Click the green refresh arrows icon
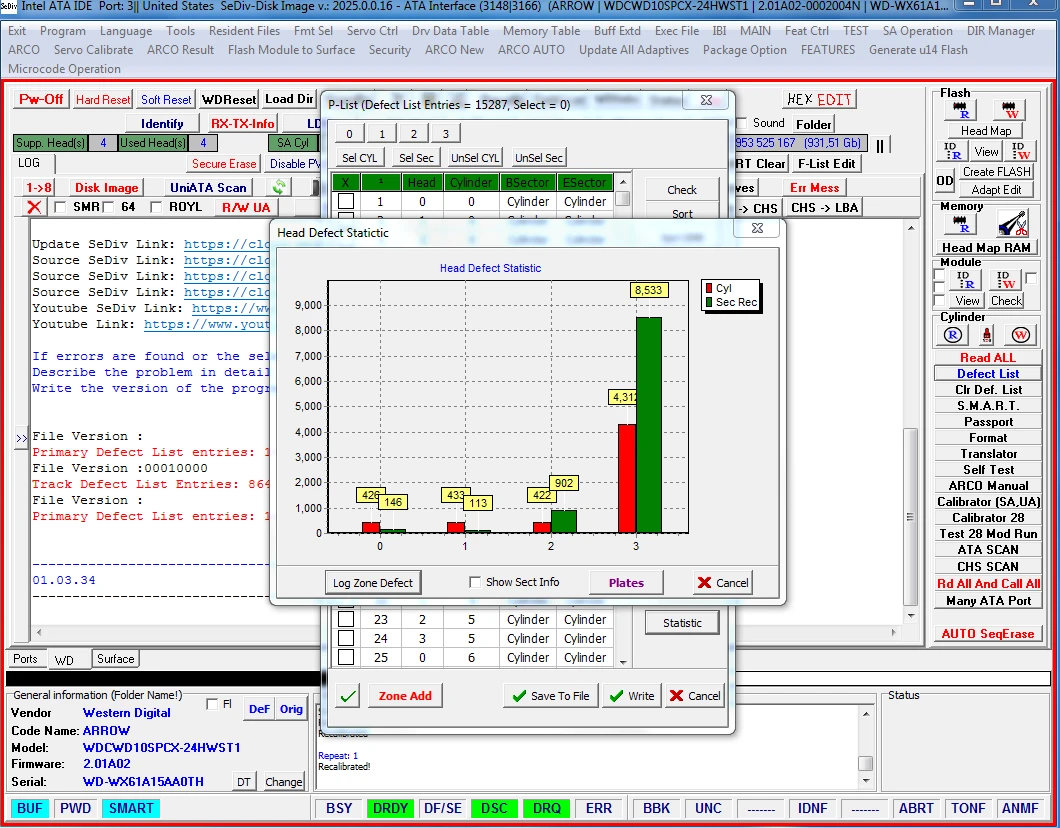This screenshot has height=828, width=1060. point(279,187)
